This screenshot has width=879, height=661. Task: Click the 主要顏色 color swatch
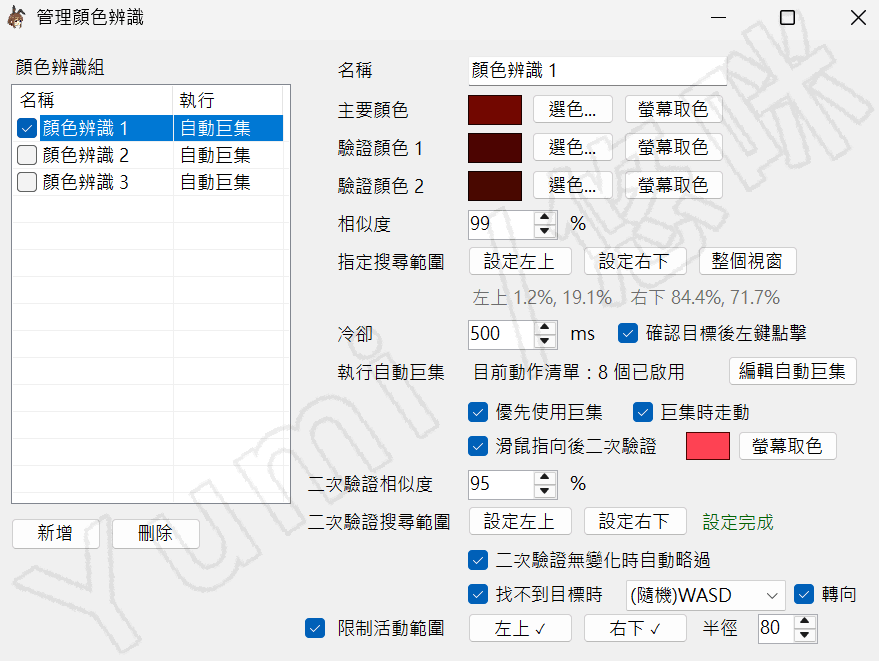495,110
